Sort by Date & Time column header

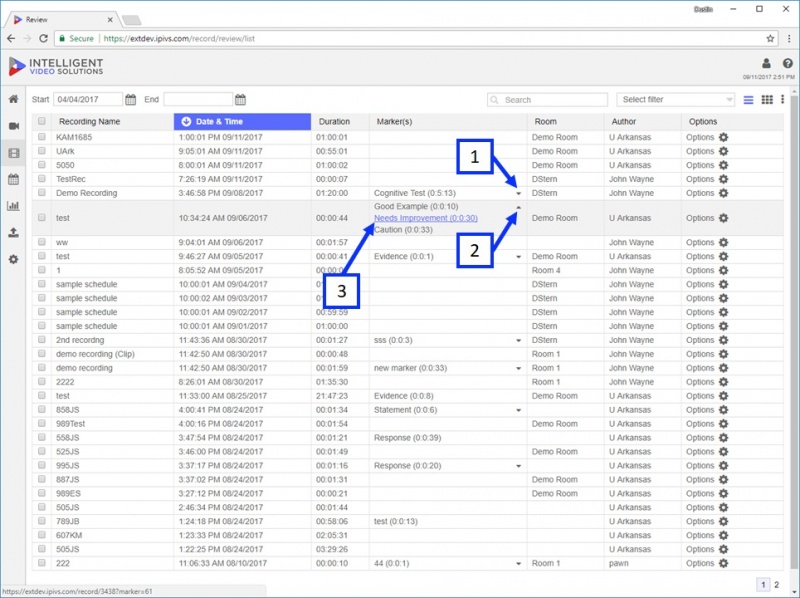coord(242,121)
